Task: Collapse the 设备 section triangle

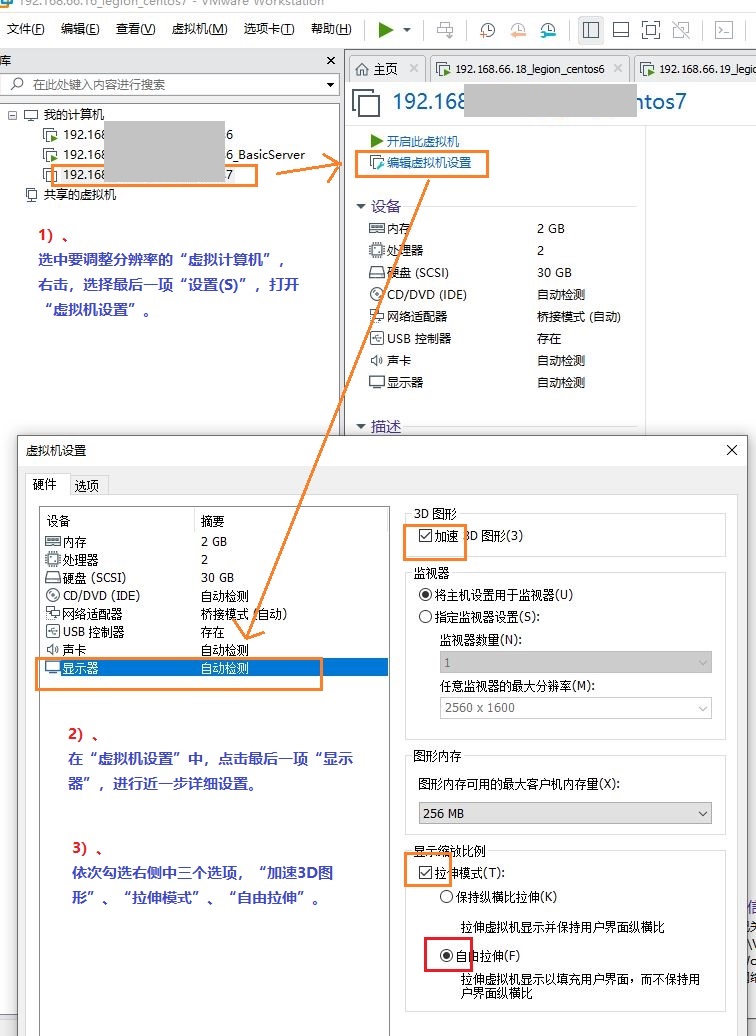Action: pos(361,207)
